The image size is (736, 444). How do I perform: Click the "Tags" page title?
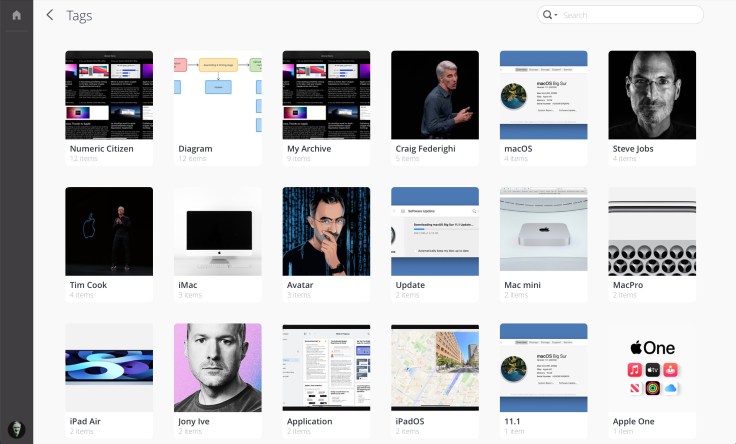(x=79, y=15)
